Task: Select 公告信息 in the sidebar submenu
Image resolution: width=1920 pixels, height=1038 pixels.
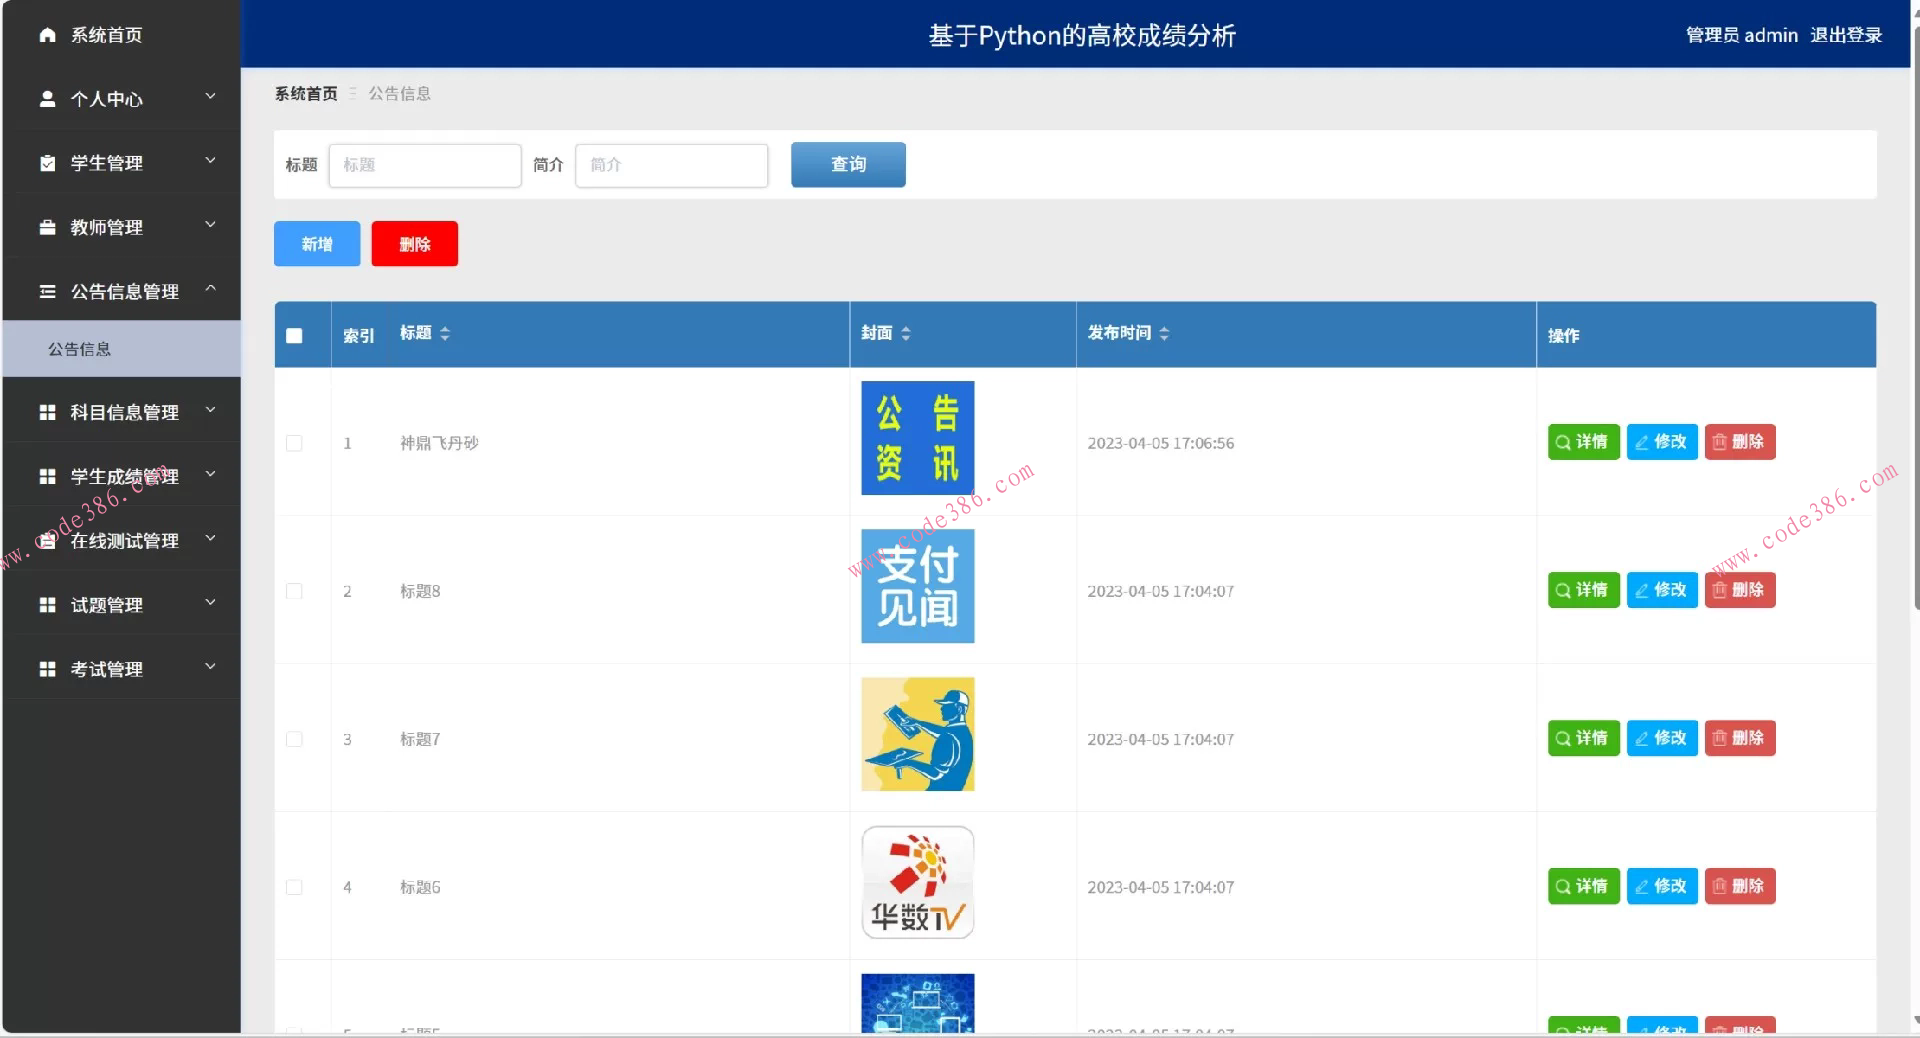Action: [80, 348]
